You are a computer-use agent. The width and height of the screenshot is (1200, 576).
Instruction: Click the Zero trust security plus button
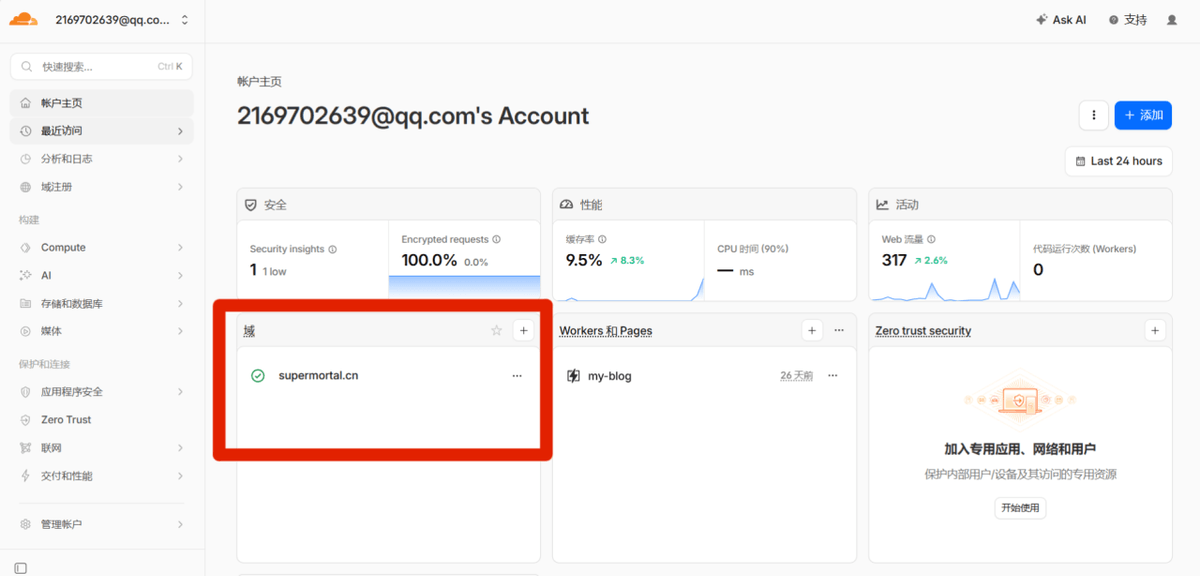click(1155, 330)
